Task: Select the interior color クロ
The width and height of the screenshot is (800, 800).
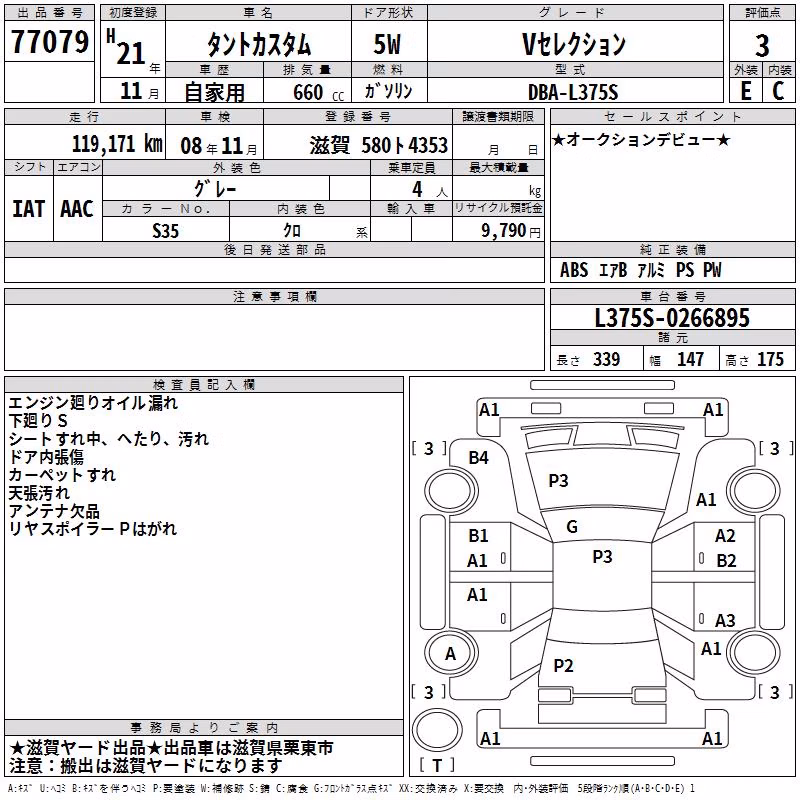Action: pyautogui.click(x=292, y=231)
